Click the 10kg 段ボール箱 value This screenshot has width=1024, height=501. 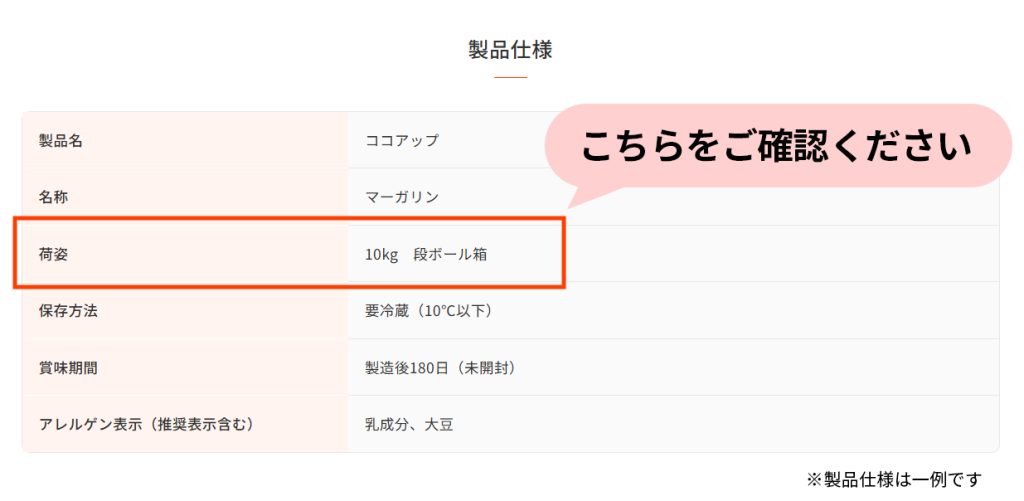coord(426,254)
